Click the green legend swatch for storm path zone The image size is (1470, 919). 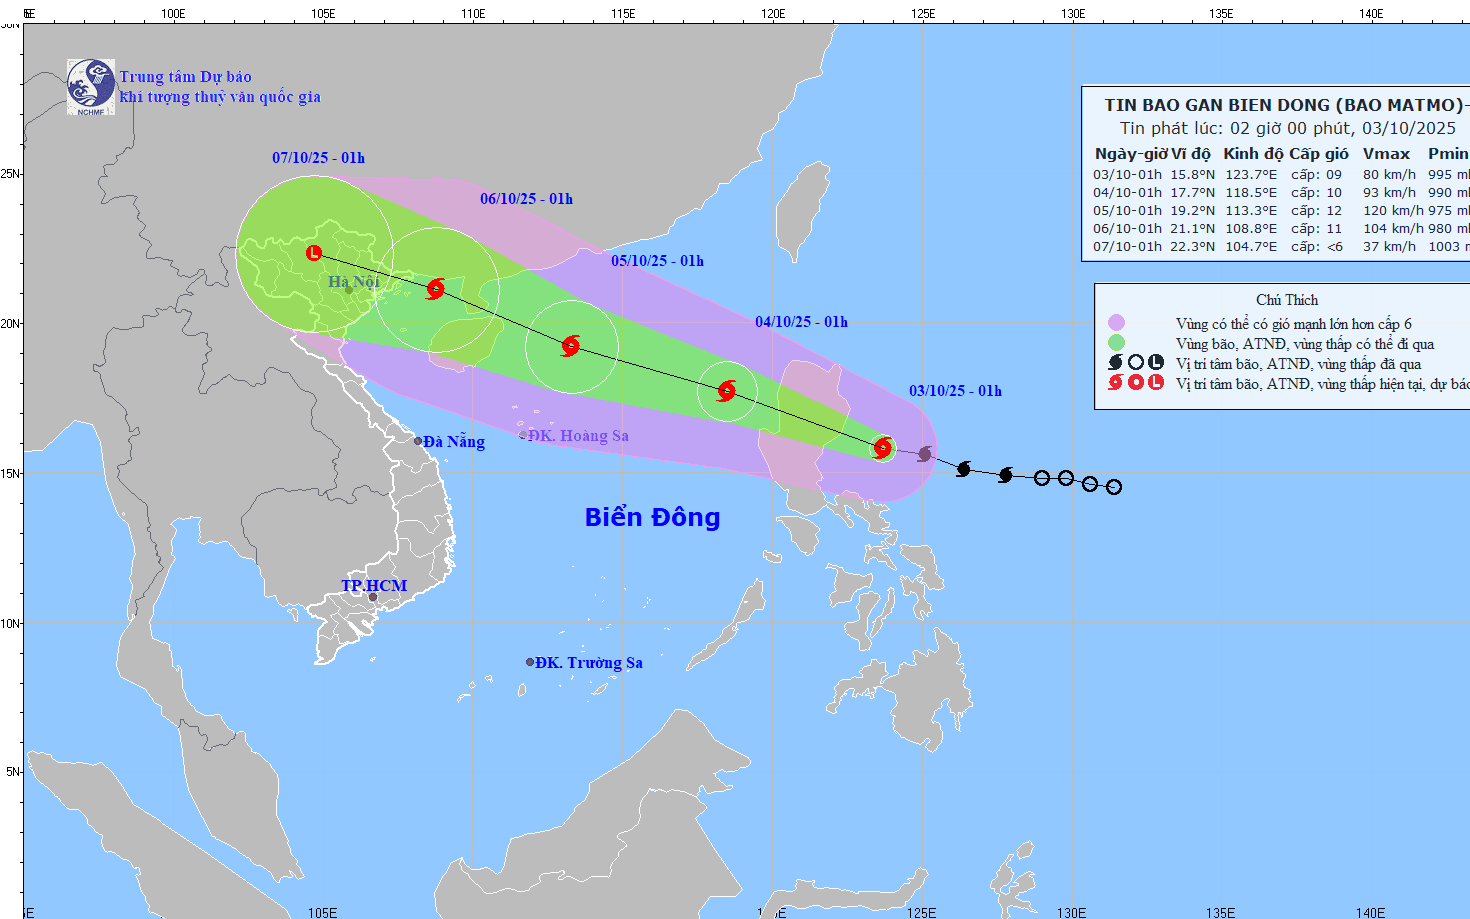[1116, 342]
